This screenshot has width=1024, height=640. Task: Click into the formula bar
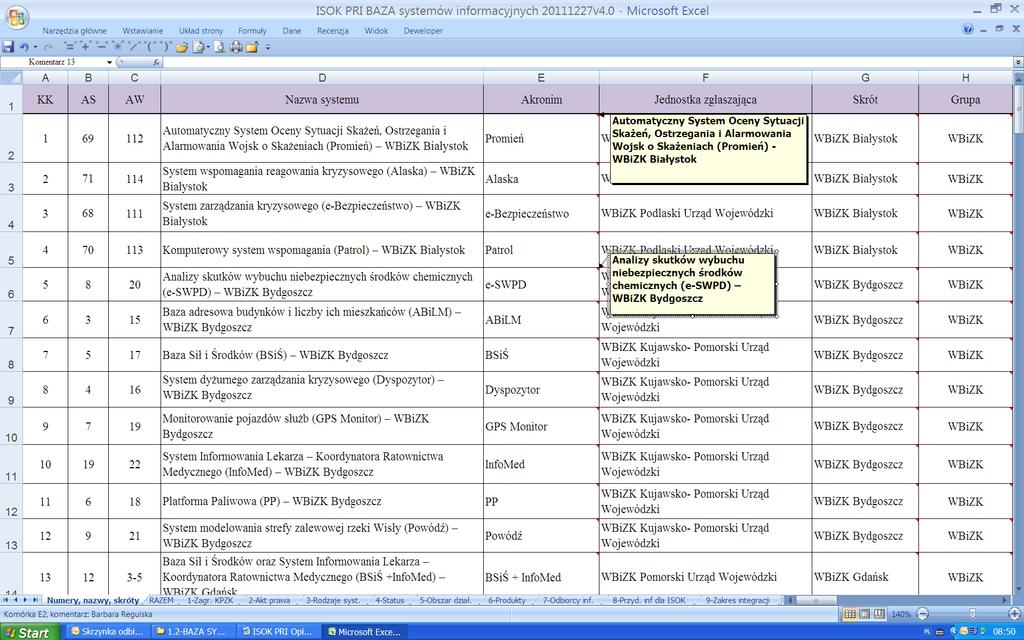[x=588, y=62]
